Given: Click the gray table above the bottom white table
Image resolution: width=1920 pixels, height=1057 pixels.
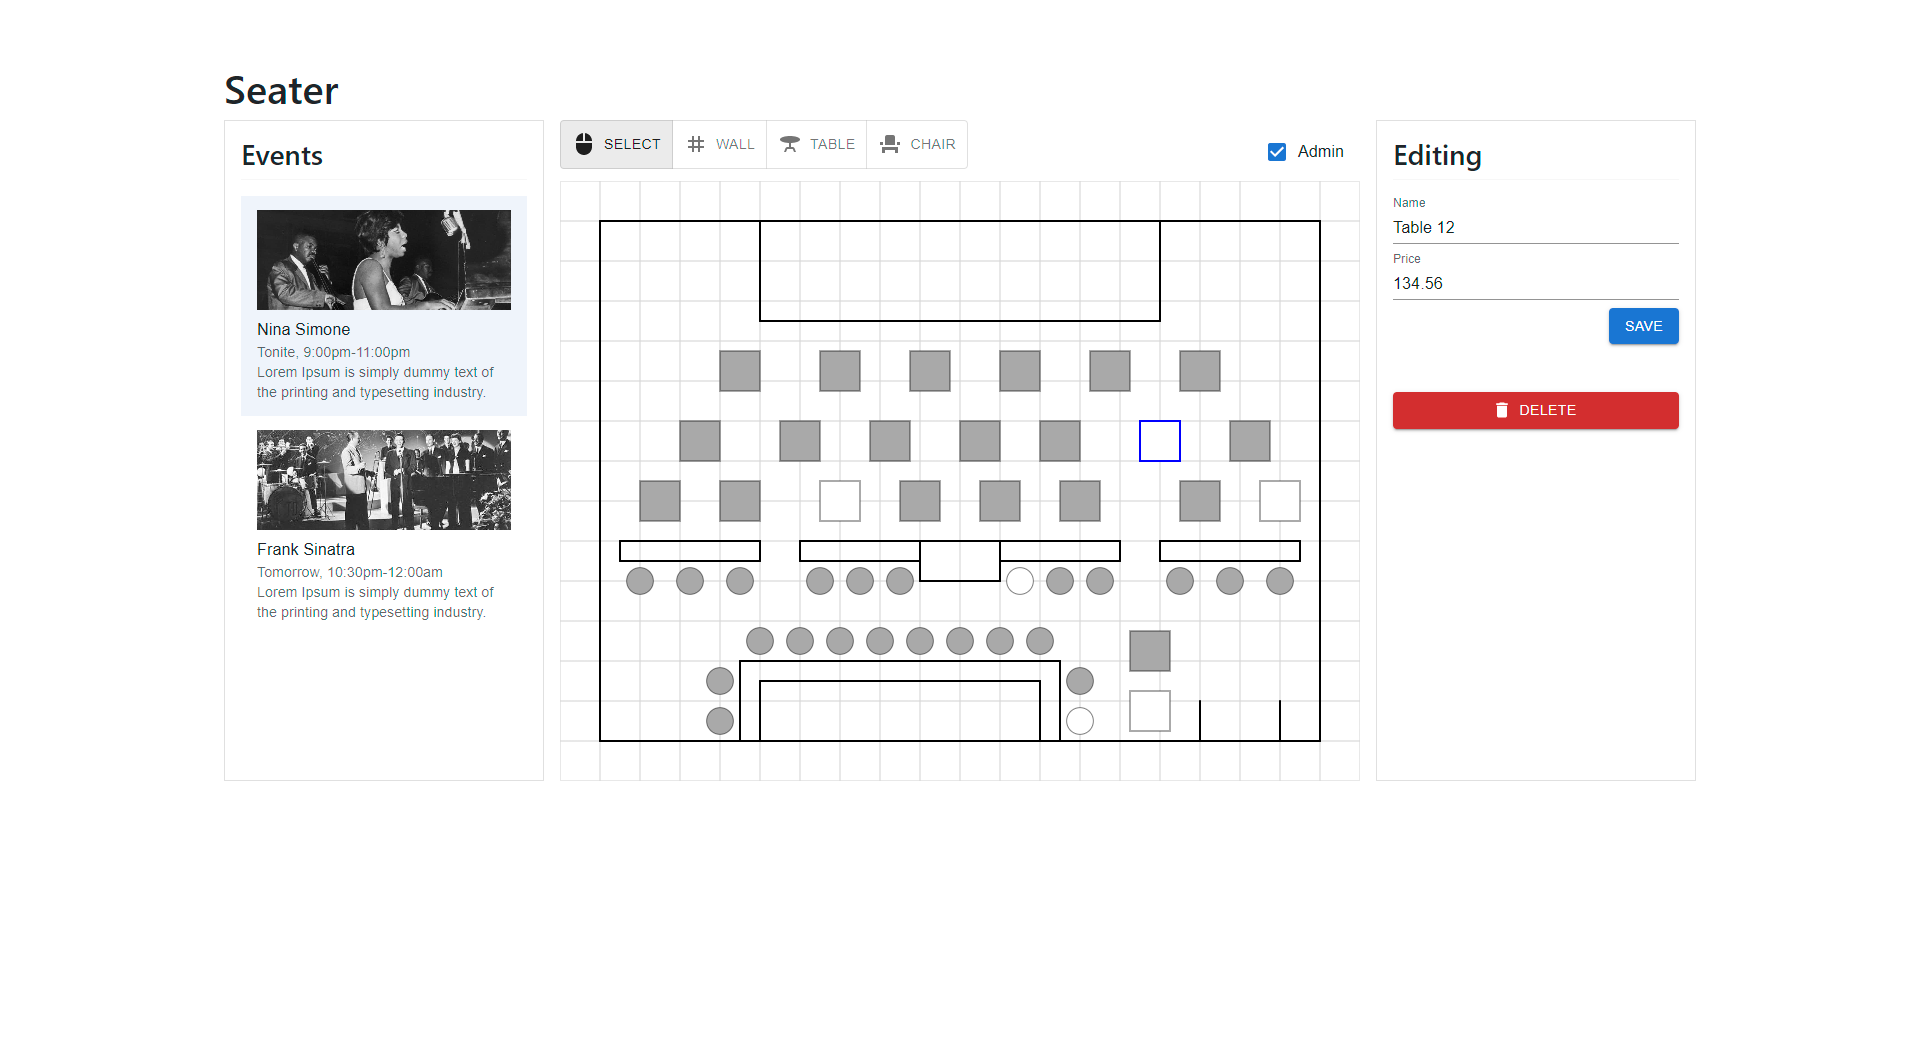Looking at the screenshot, I should (1150, 651).
